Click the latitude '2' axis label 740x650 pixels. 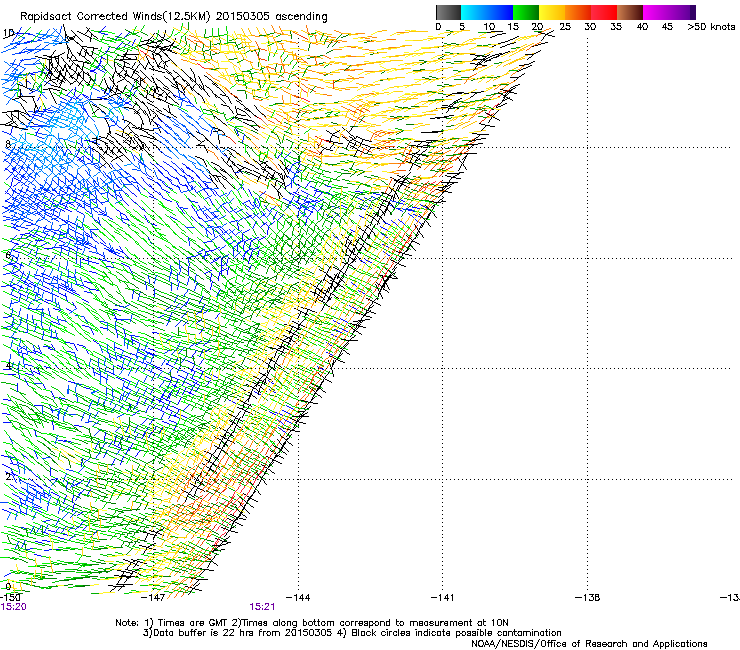(8, 477)
